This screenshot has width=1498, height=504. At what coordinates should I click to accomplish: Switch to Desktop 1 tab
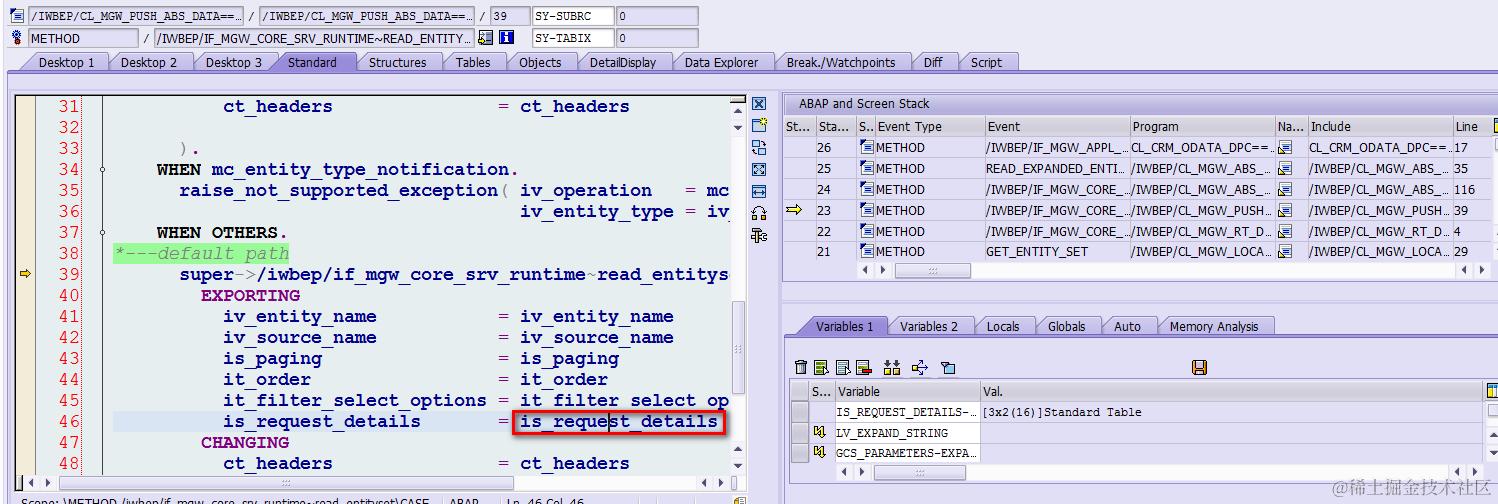point(66,62)
